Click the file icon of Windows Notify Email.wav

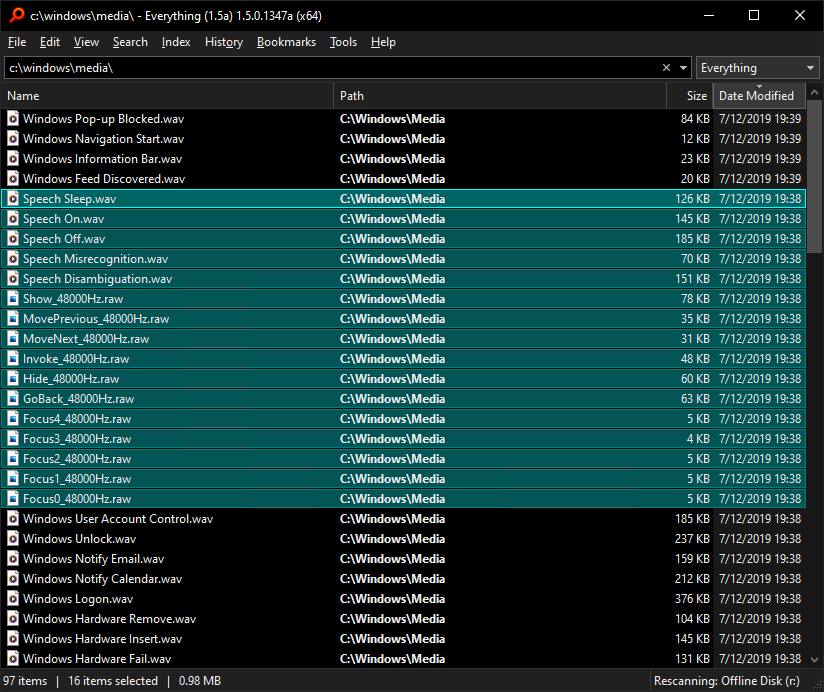pos(13,559)
